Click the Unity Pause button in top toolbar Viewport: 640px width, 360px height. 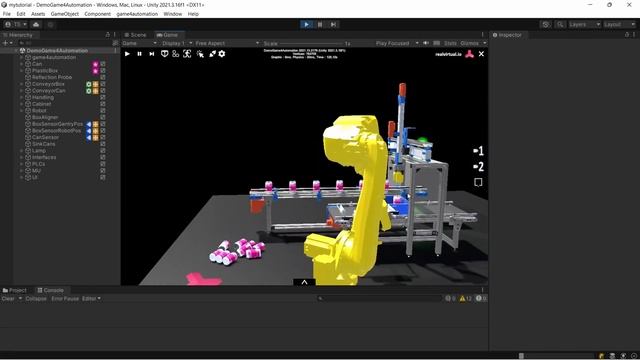[x=320, y=24]
